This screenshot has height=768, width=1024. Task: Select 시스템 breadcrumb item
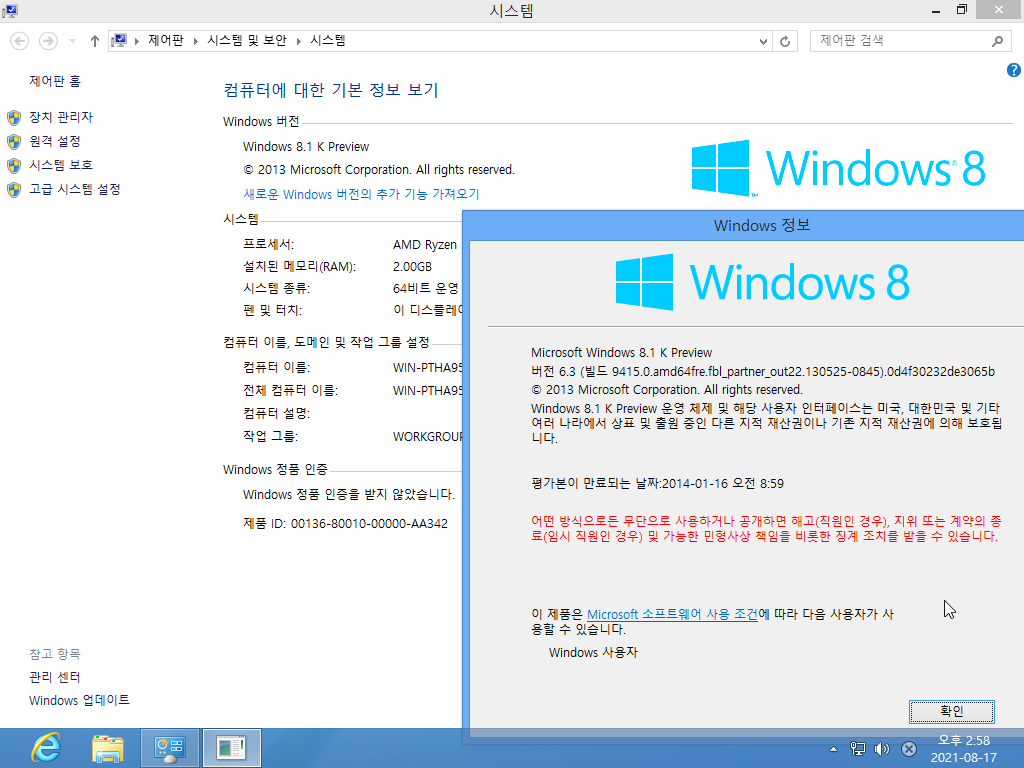[x=328, y=40]
